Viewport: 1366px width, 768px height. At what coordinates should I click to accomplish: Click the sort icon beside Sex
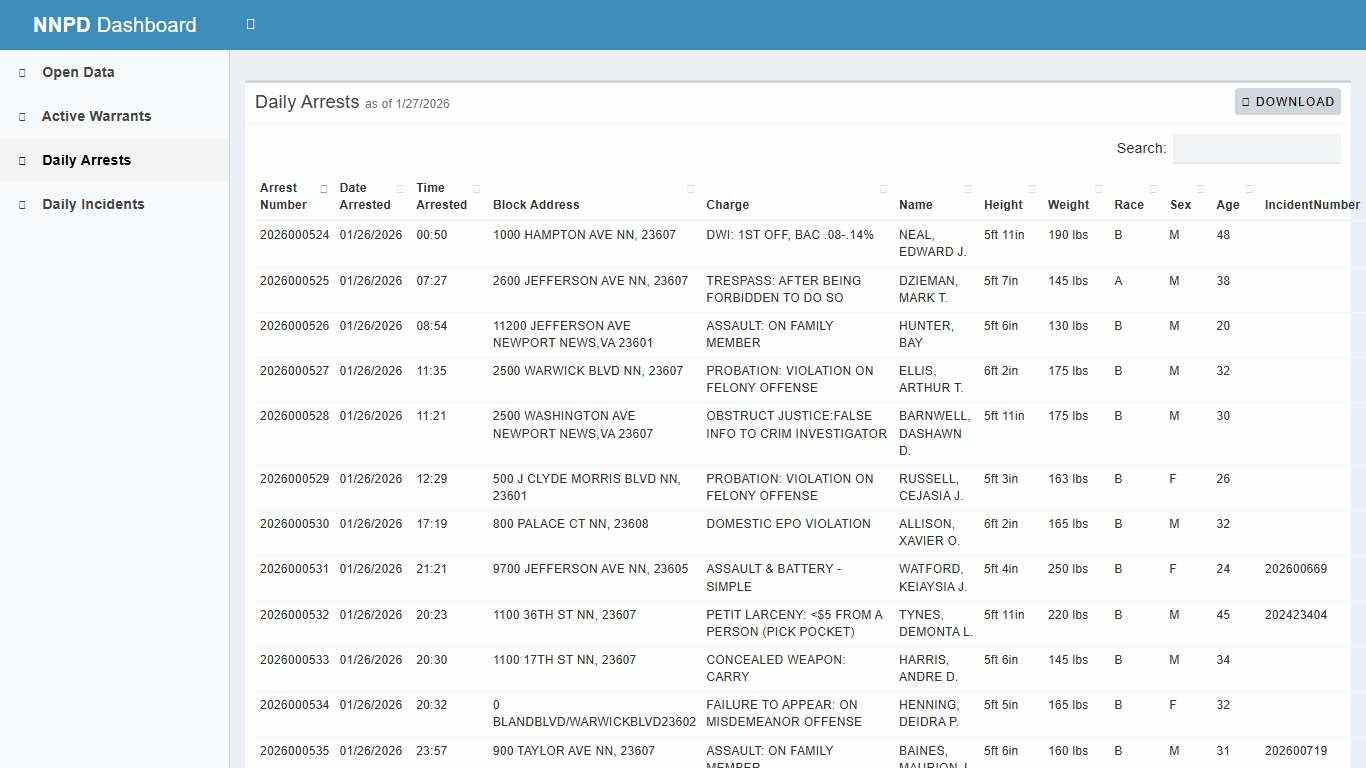point(1199,188)
